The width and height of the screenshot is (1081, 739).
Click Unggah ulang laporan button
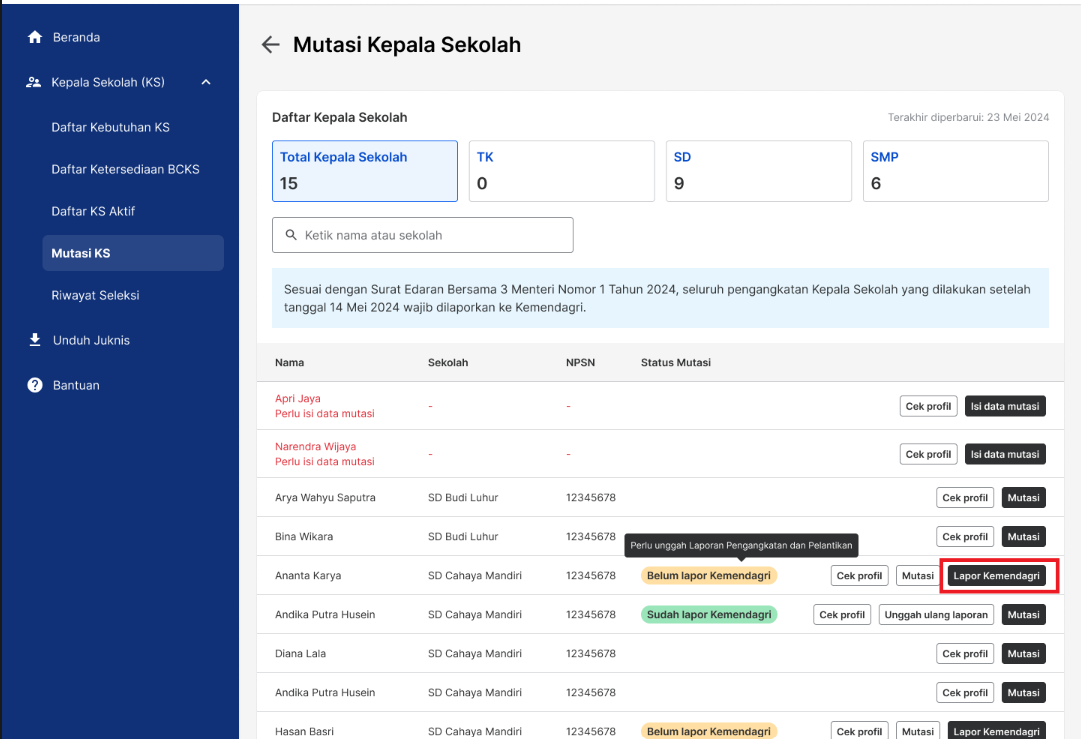coord(936,615)
